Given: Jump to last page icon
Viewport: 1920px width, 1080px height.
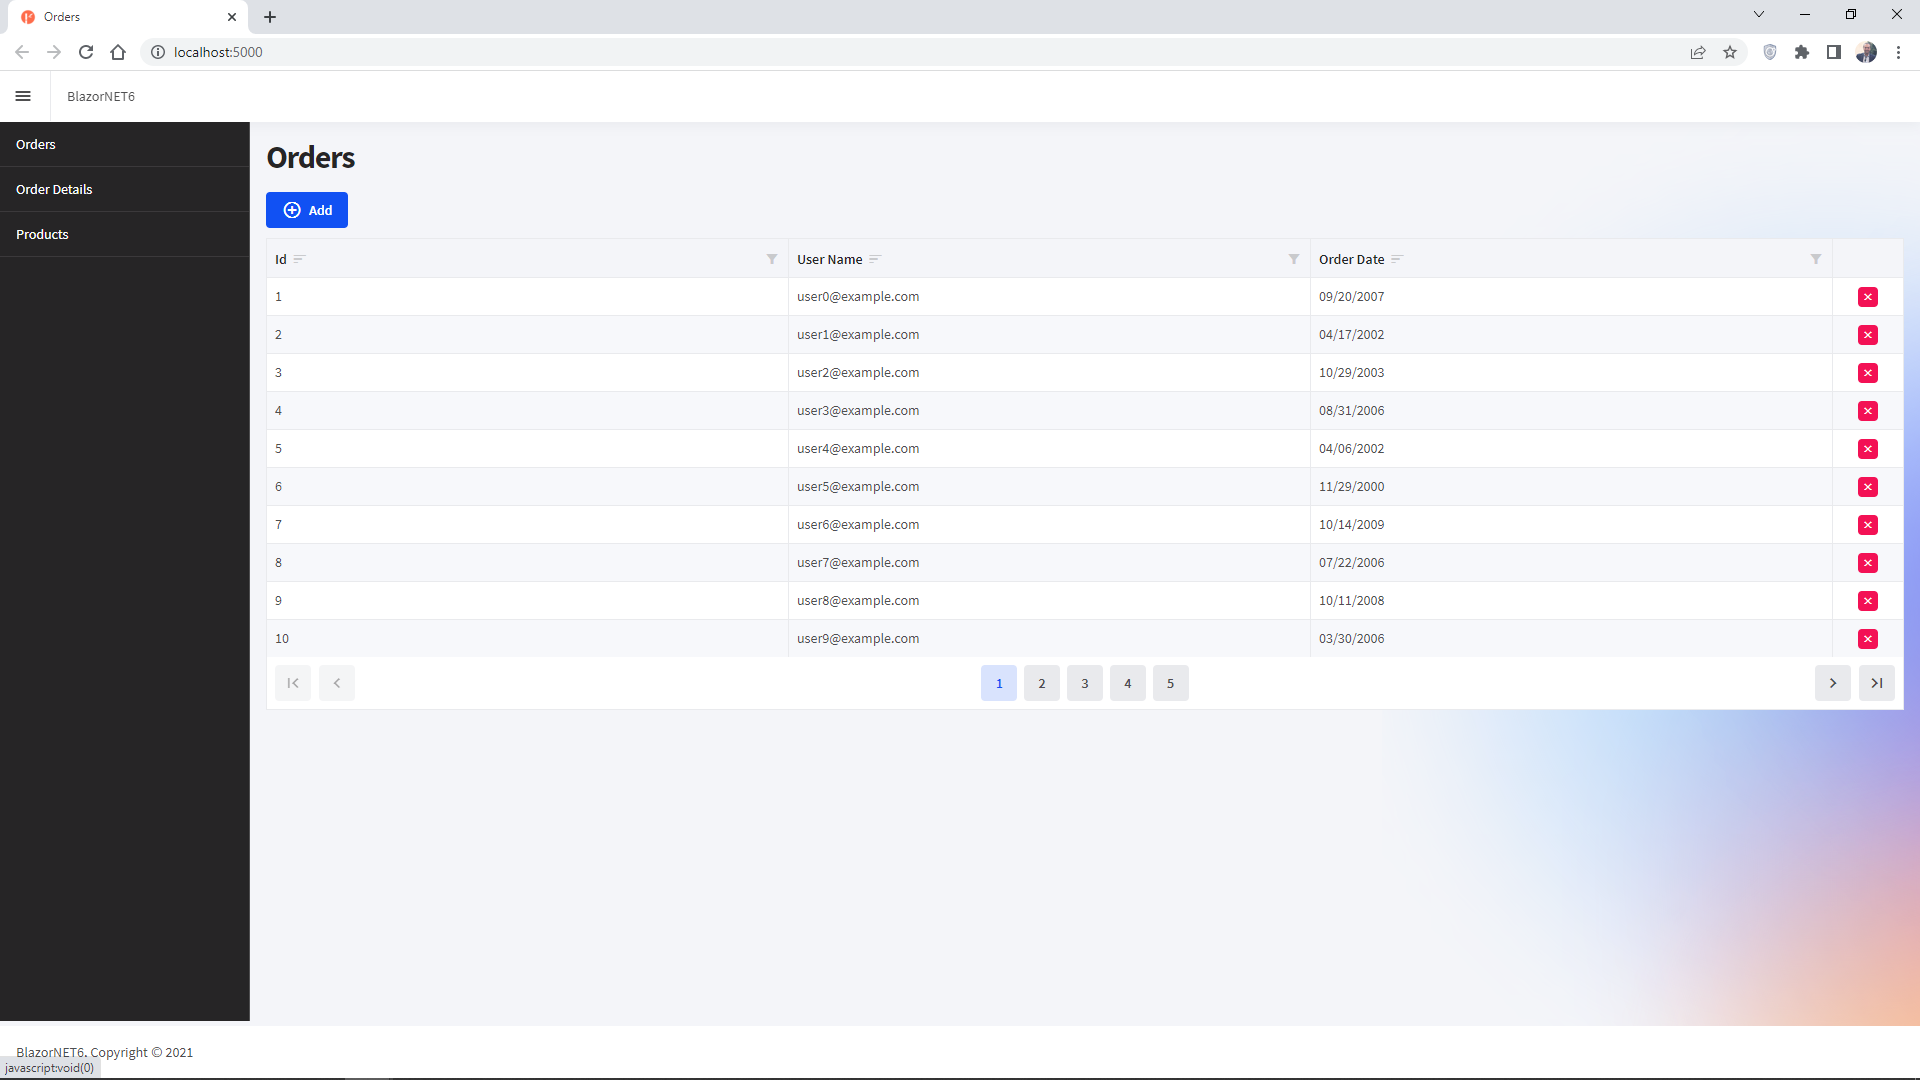Looking at the screenshot, I should 1876,683.
